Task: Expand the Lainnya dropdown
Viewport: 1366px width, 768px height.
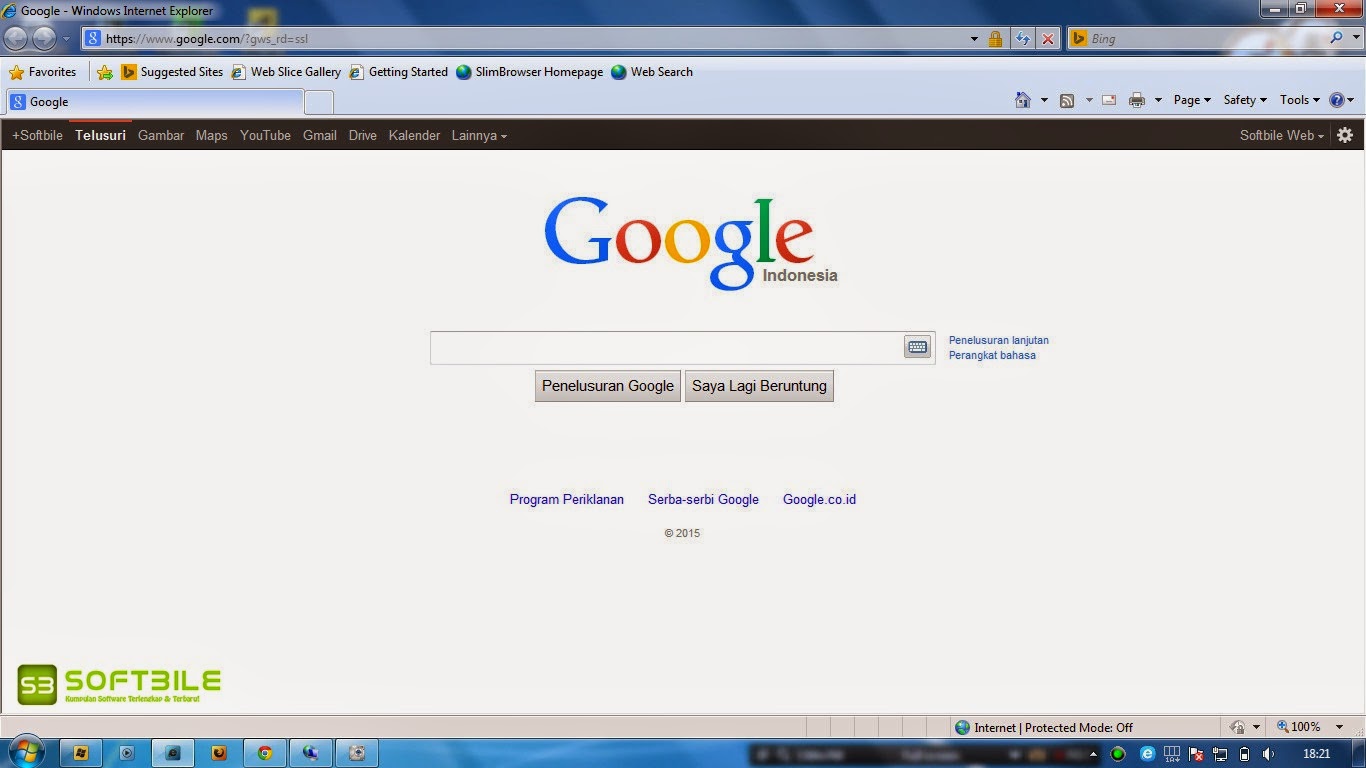Action: click(479, 135)
